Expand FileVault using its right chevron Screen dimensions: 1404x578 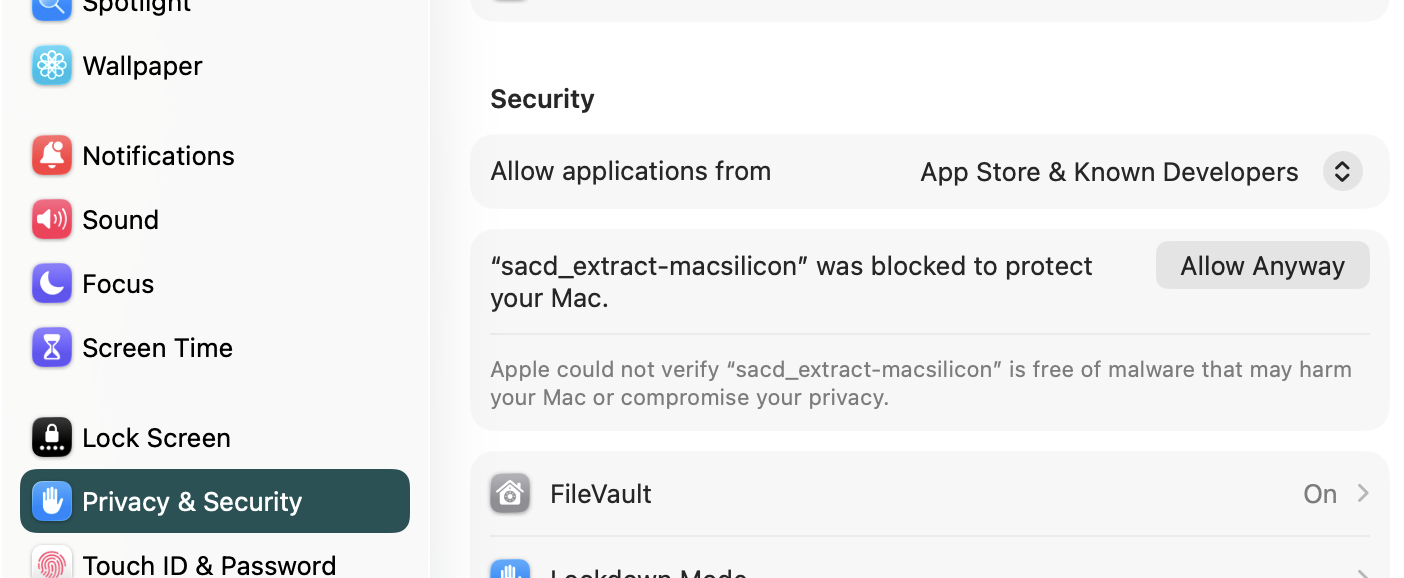[x=1363, y=494]
